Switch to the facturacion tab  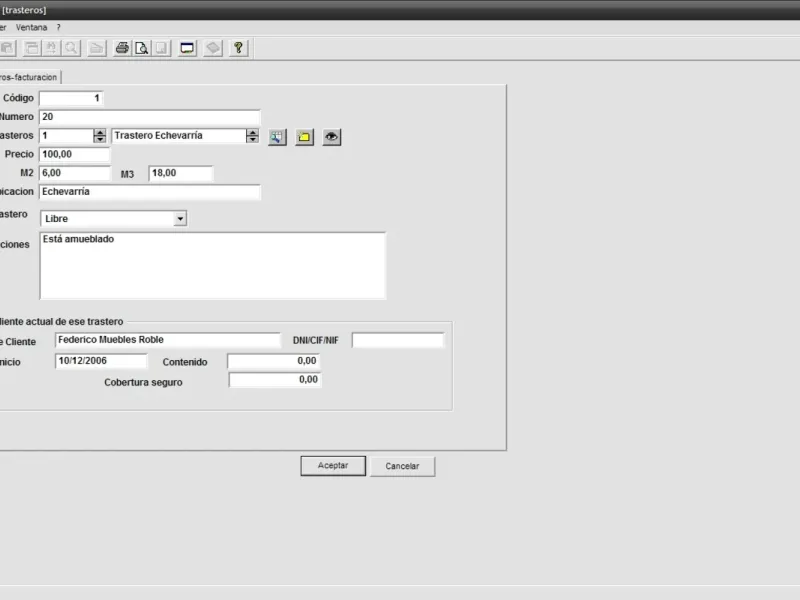29,77
